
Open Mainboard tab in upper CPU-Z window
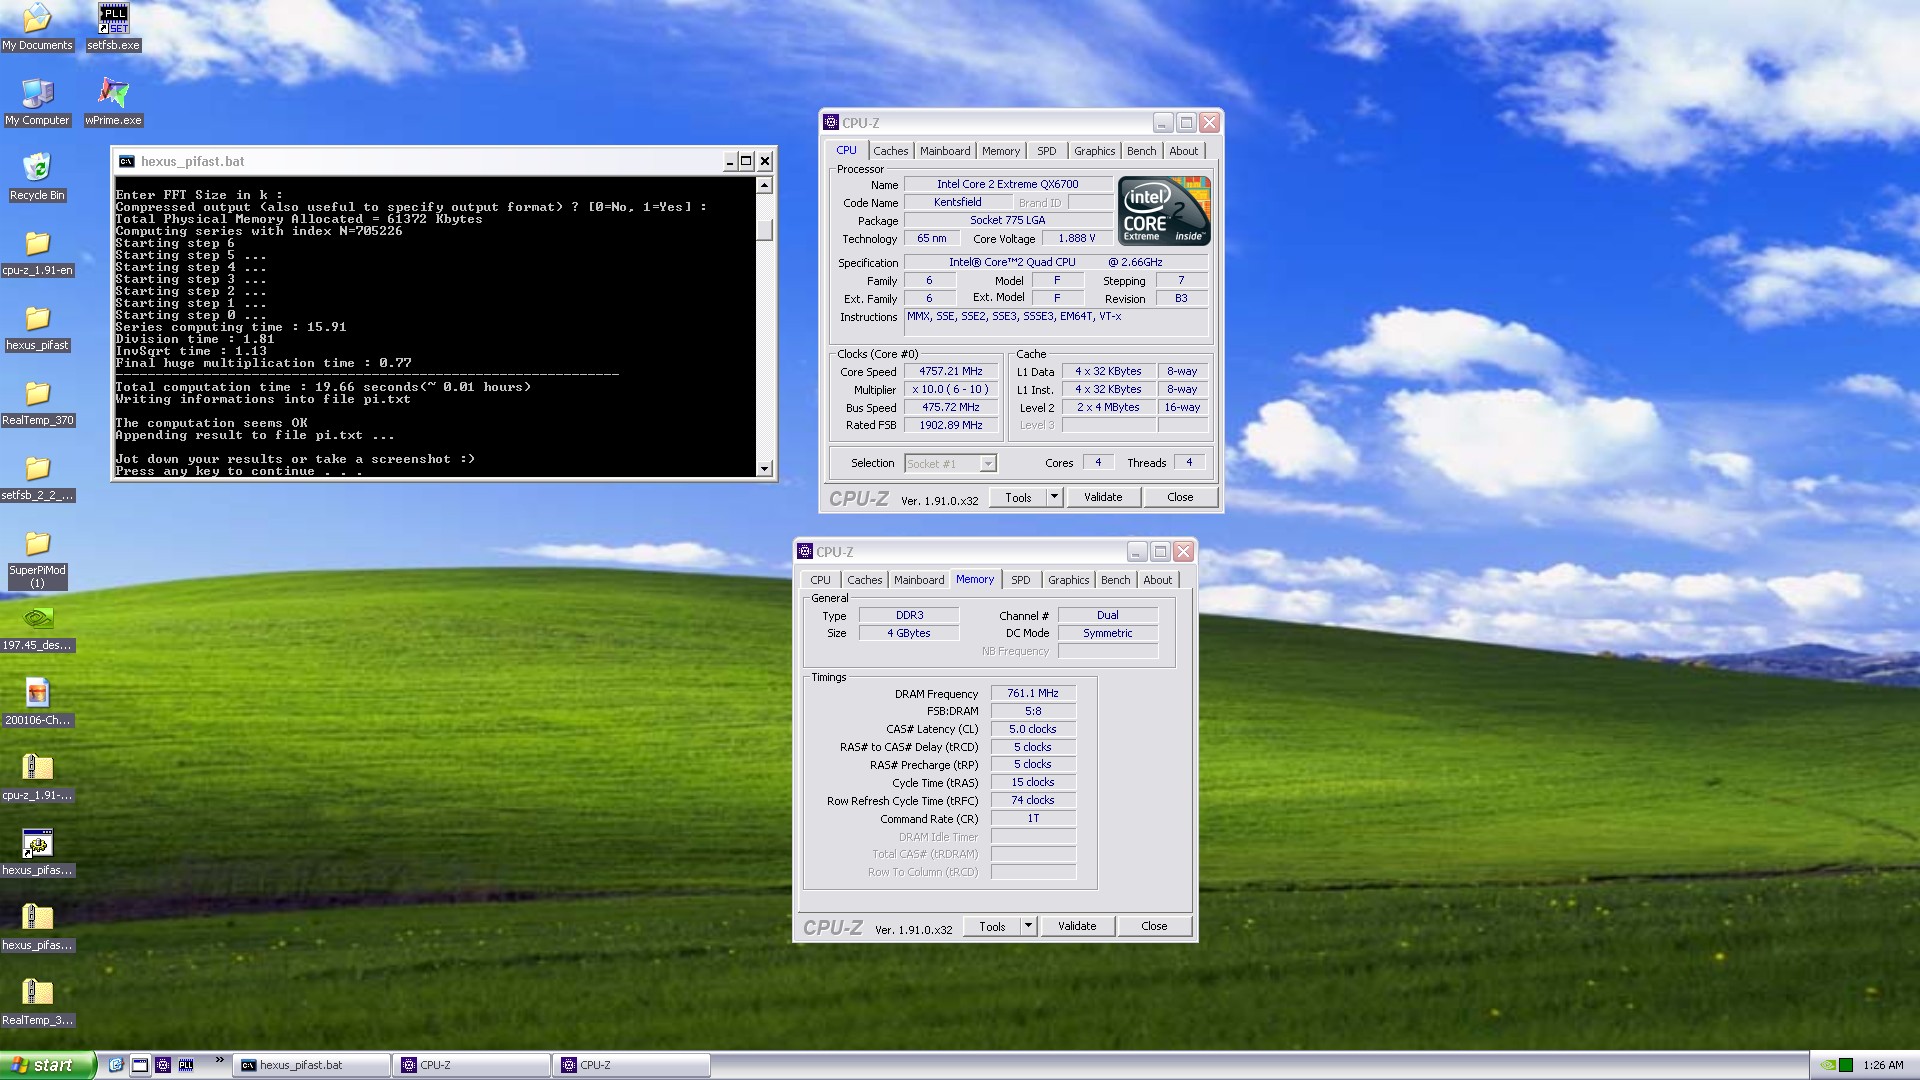point(945,151)
